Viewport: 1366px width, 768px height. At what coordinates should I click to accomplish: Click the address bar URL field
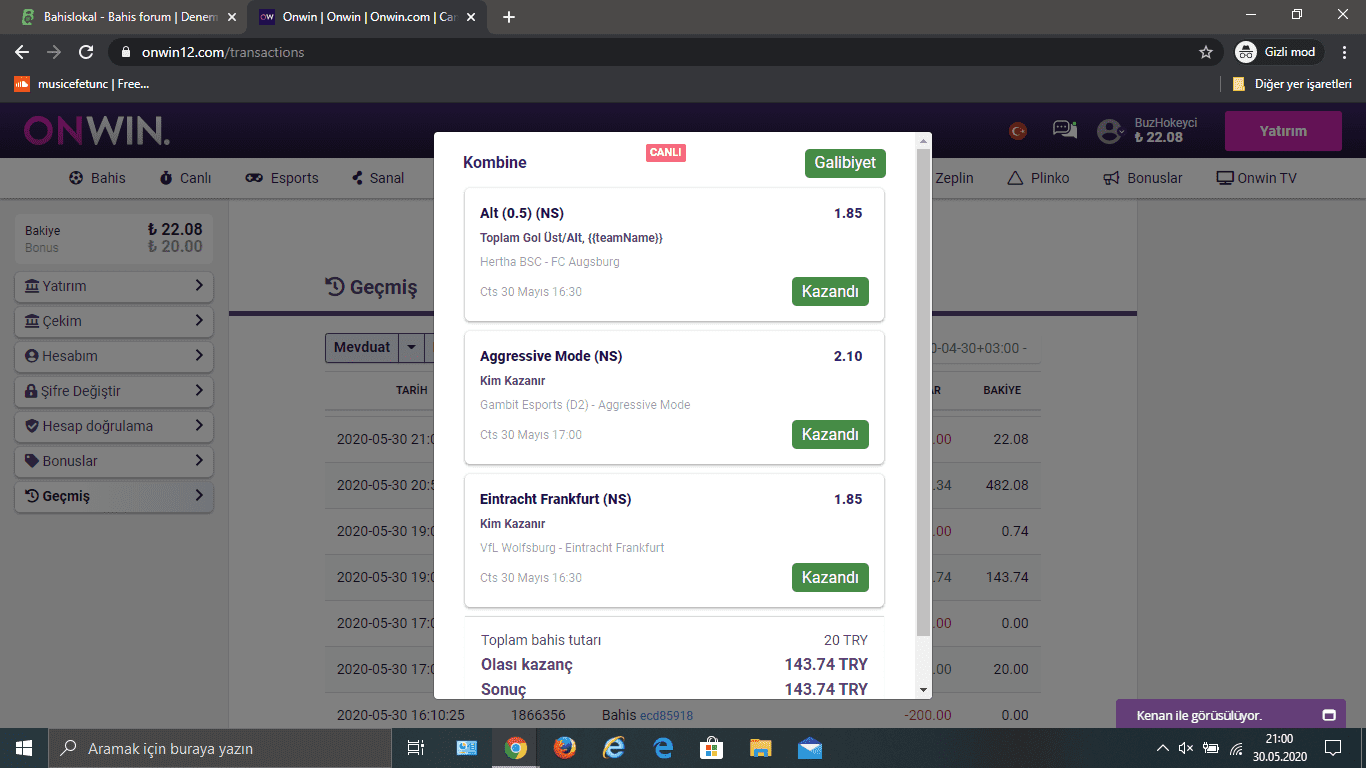point(660,52)
